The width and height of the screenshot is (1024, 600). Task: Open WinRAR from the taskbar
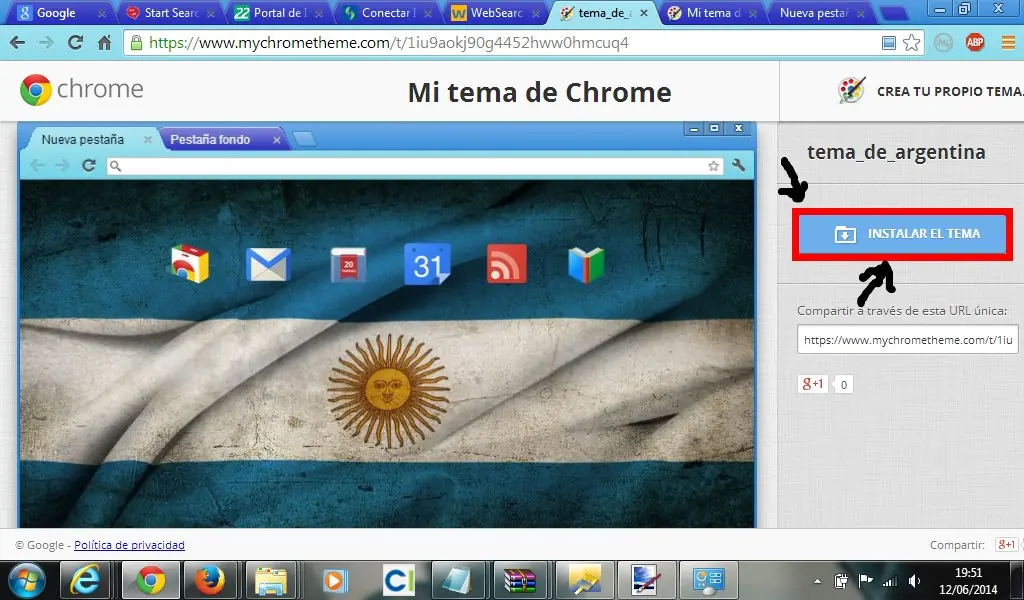pos(520,580)
